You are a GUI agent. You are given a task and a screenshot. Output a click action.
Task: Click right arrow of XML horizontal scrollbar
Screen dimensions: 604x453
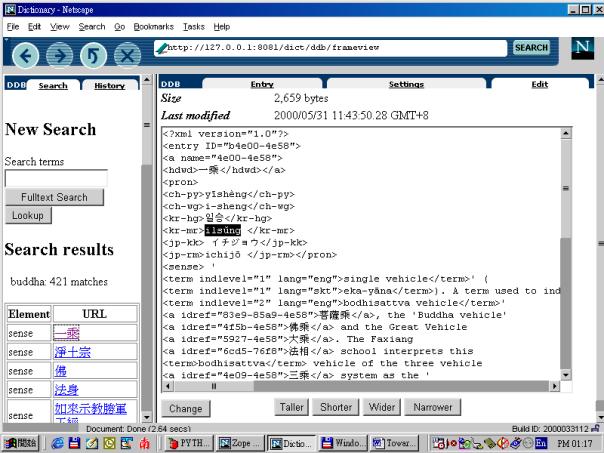click(554, 386)
